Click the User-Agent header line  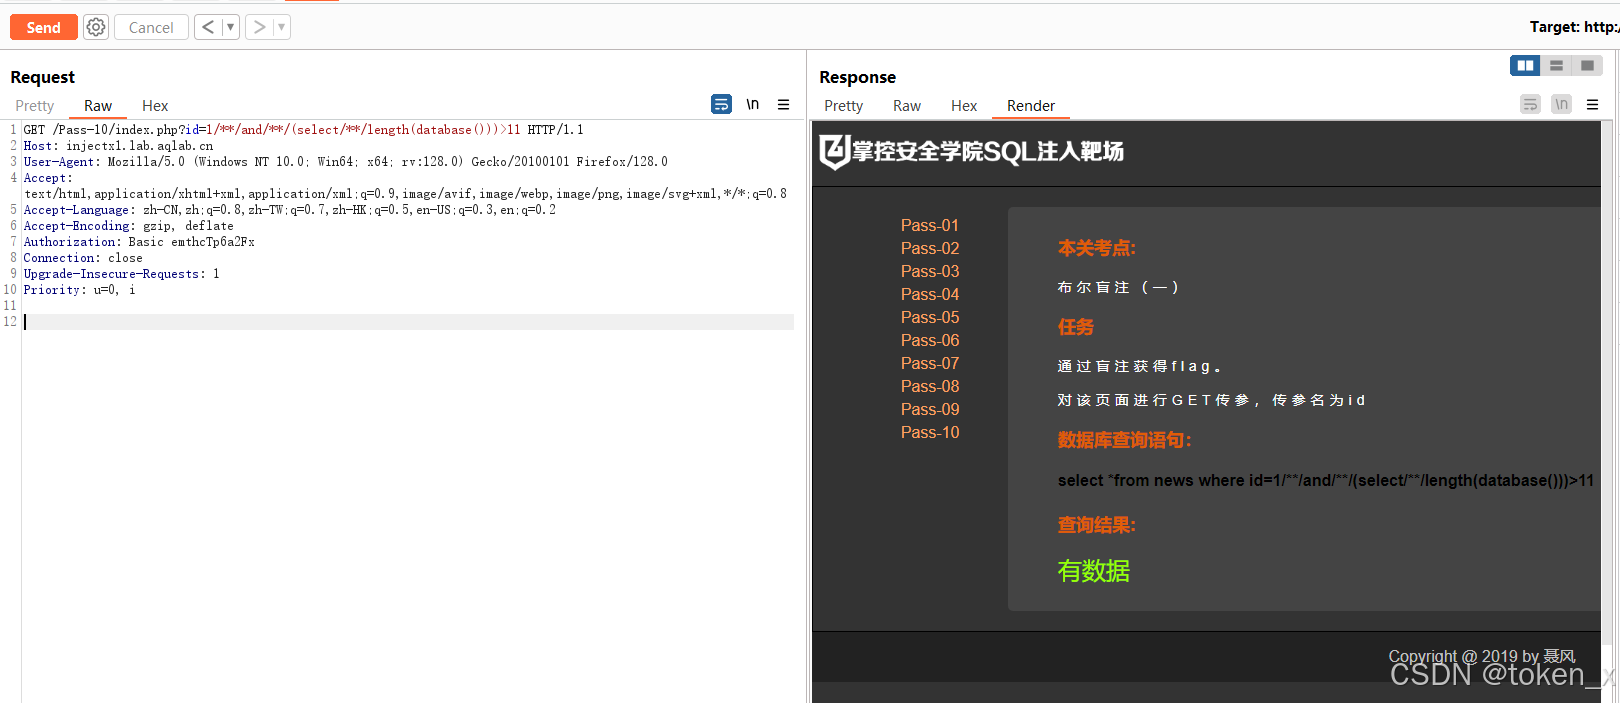point(346,162)
